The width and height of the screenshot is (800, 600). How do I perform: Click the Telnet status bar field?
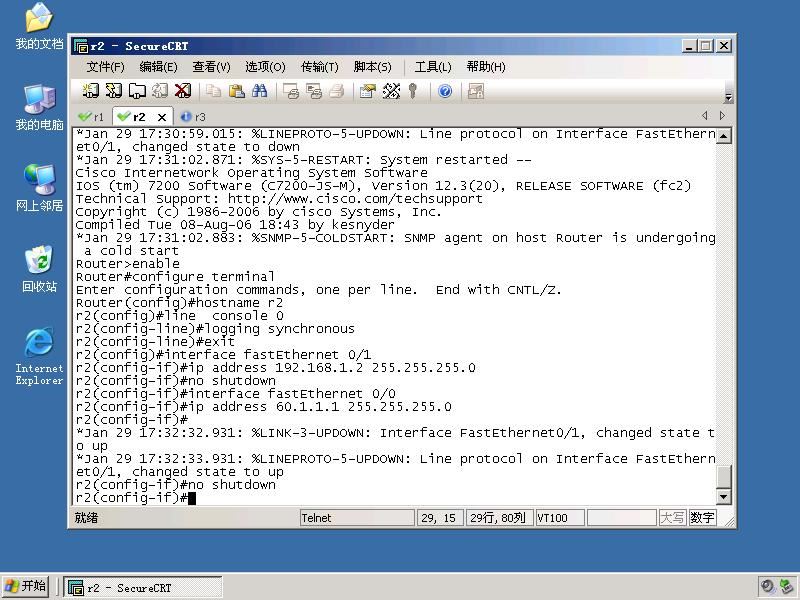357,518
